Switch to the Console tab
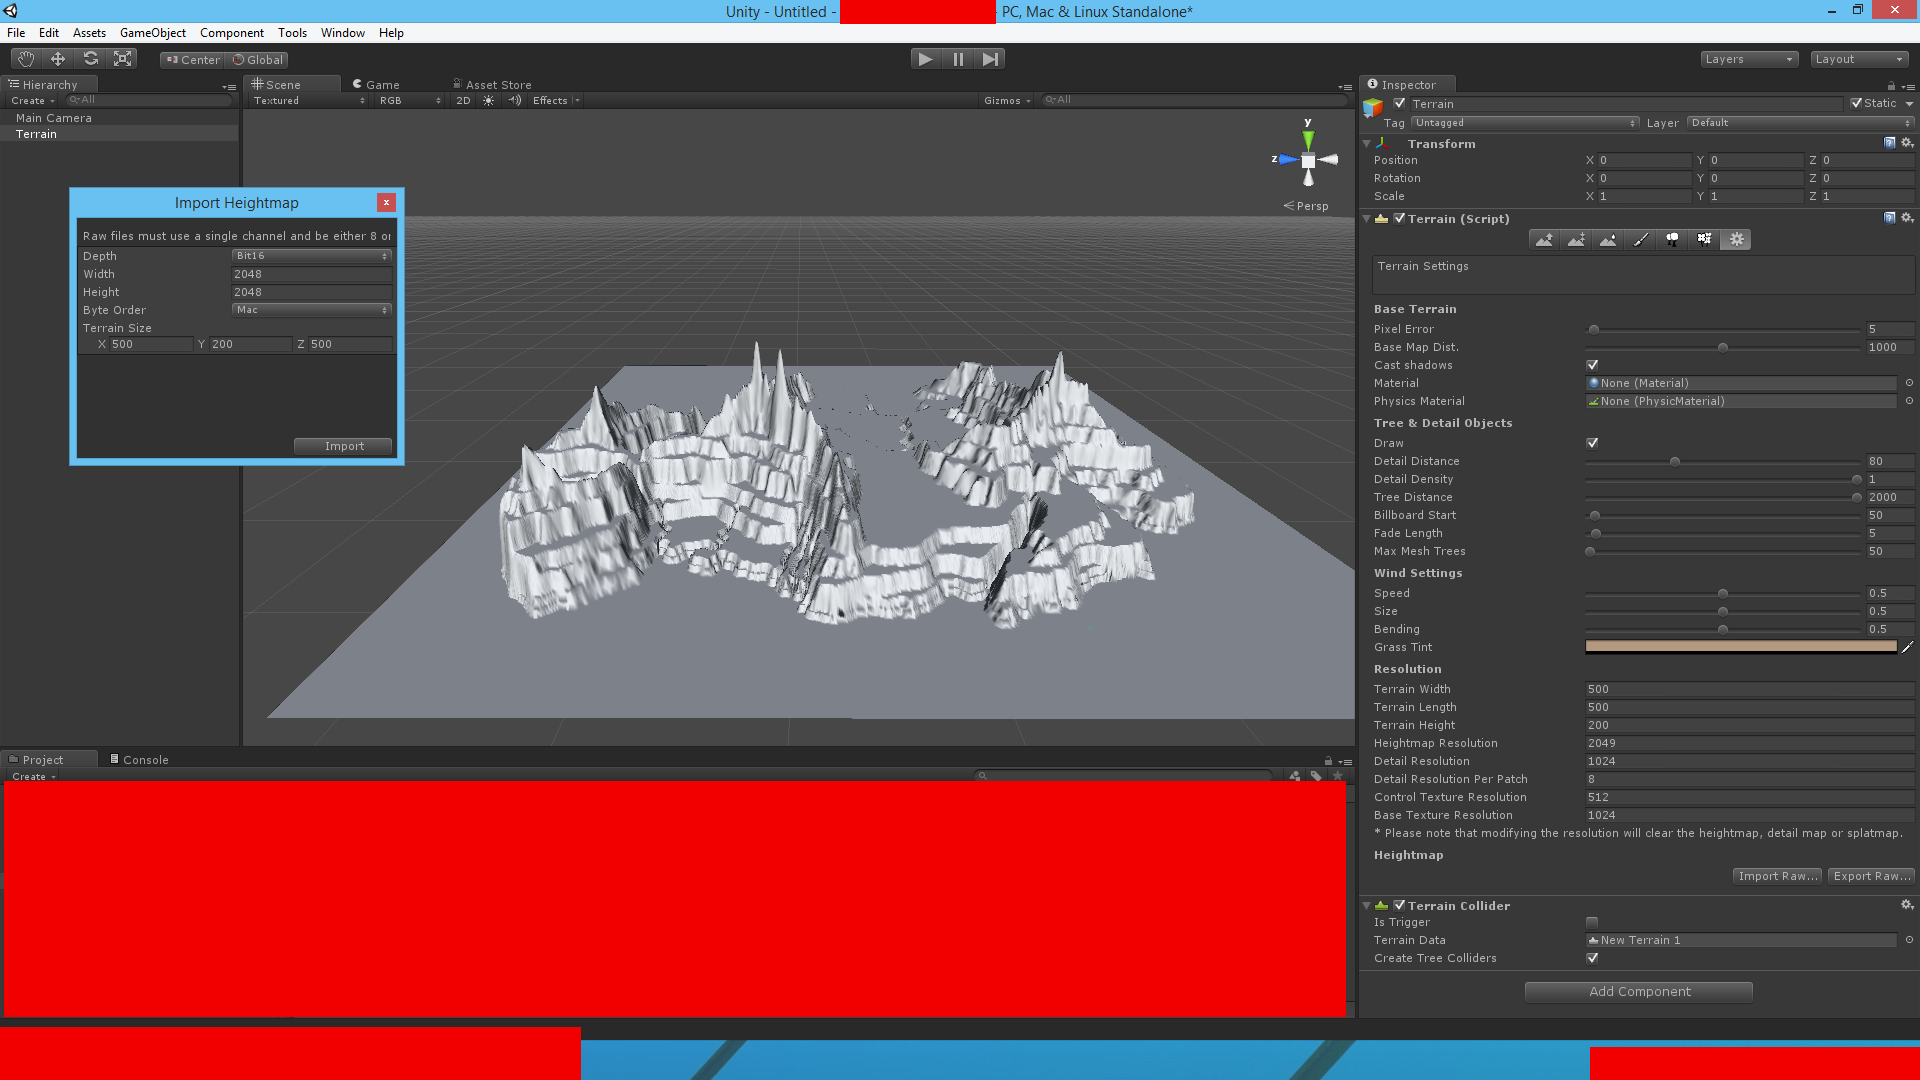 139,760
